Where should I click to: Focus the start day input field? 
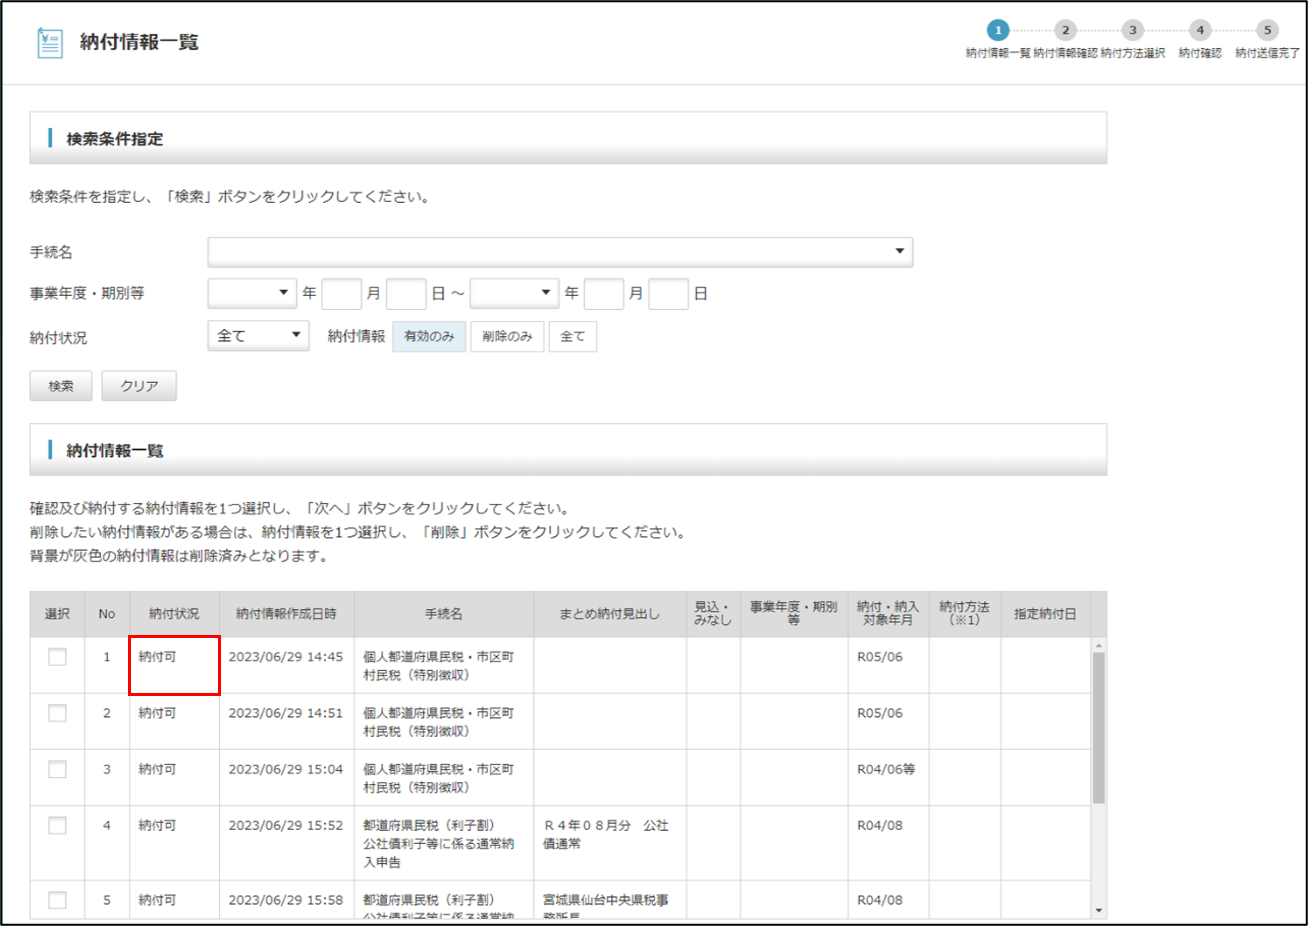pyautogui.click(x=406, y=293)
